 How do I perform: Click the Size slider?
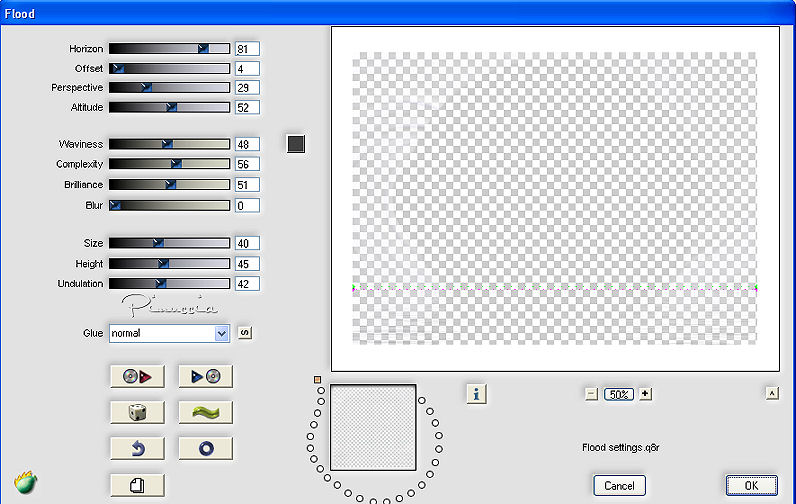pyautogui.click(x=170, y=243)
